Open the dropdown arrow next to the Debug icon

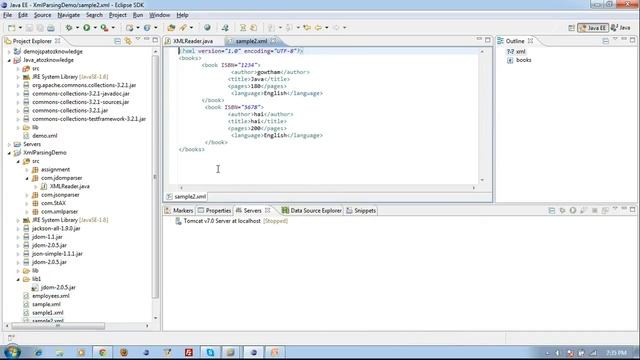click(77, 28)
